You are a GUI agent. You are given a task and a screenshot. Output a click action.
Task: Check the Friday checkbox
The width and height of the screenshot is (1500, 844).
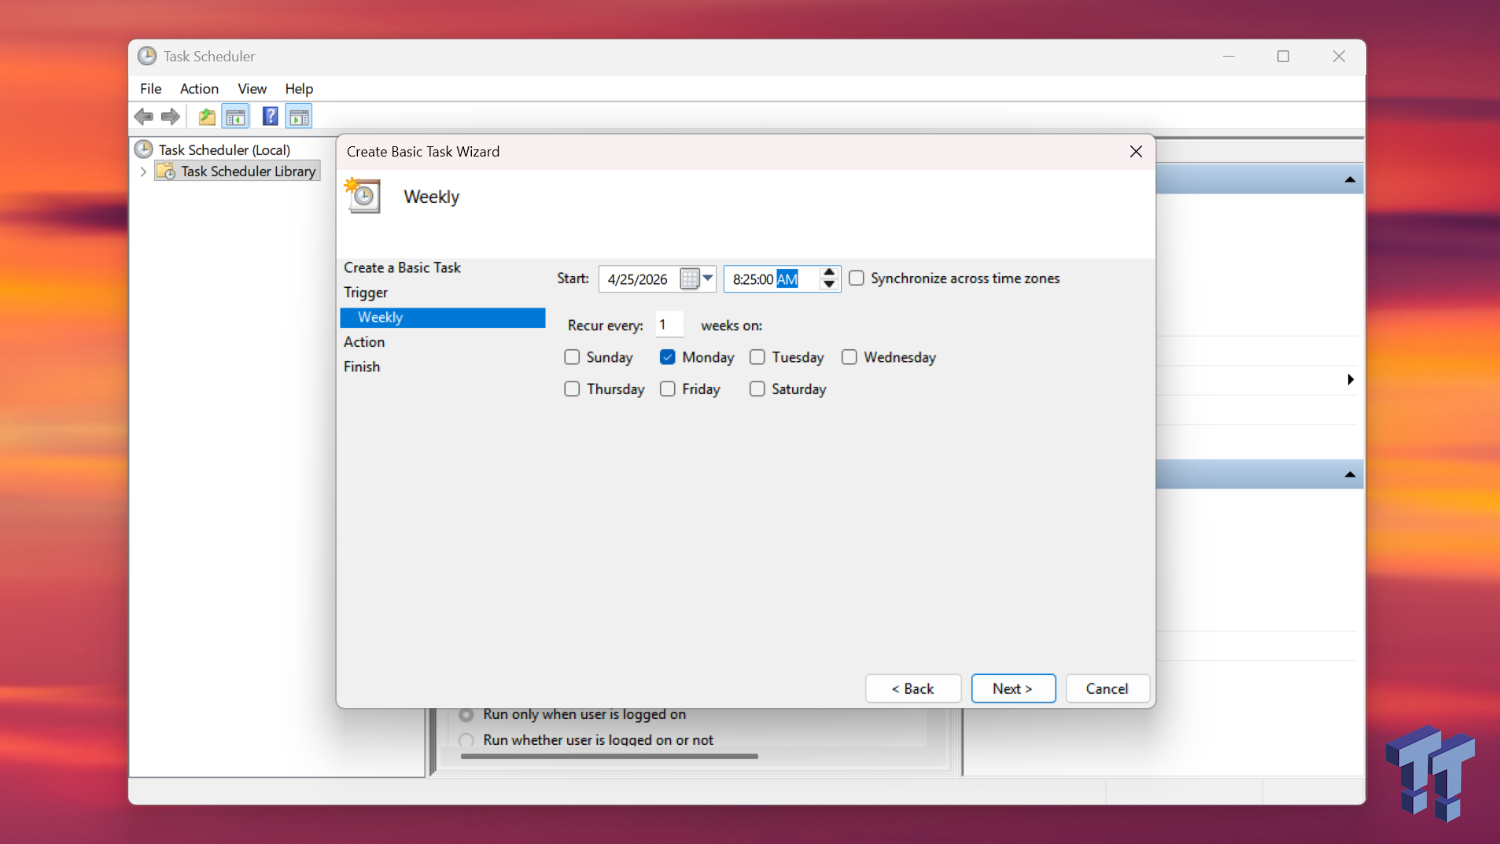668,389
